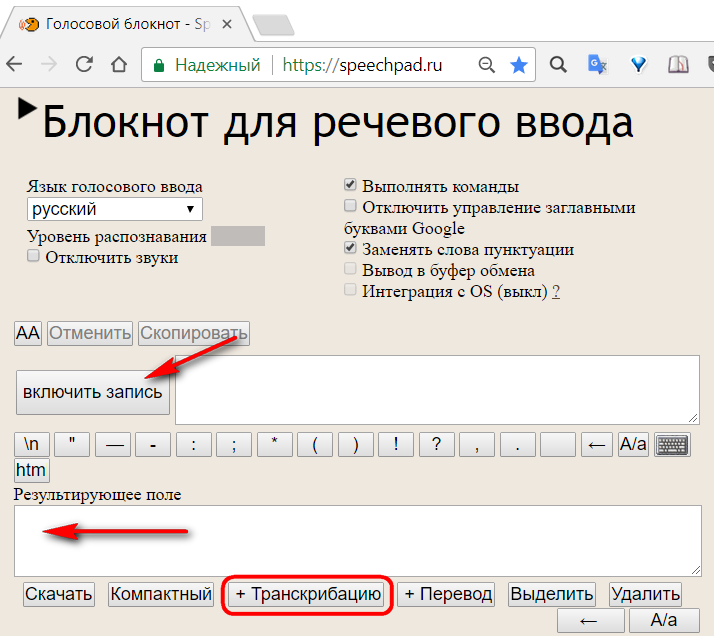Click inside the Результирующее поле text area
This screenshot has height=636, width=714.
point(357,541)
